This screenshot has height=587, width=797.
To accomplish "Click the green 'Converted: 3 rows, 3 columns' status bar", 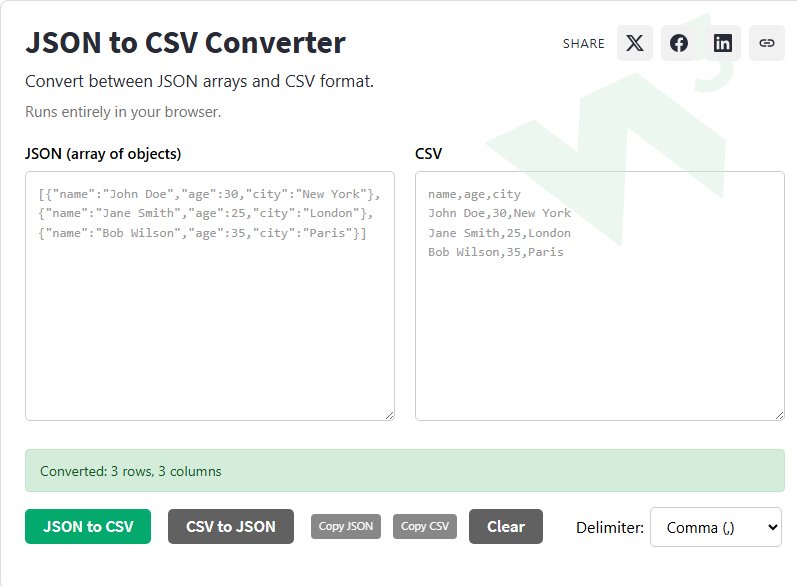I will coord(405,471).
